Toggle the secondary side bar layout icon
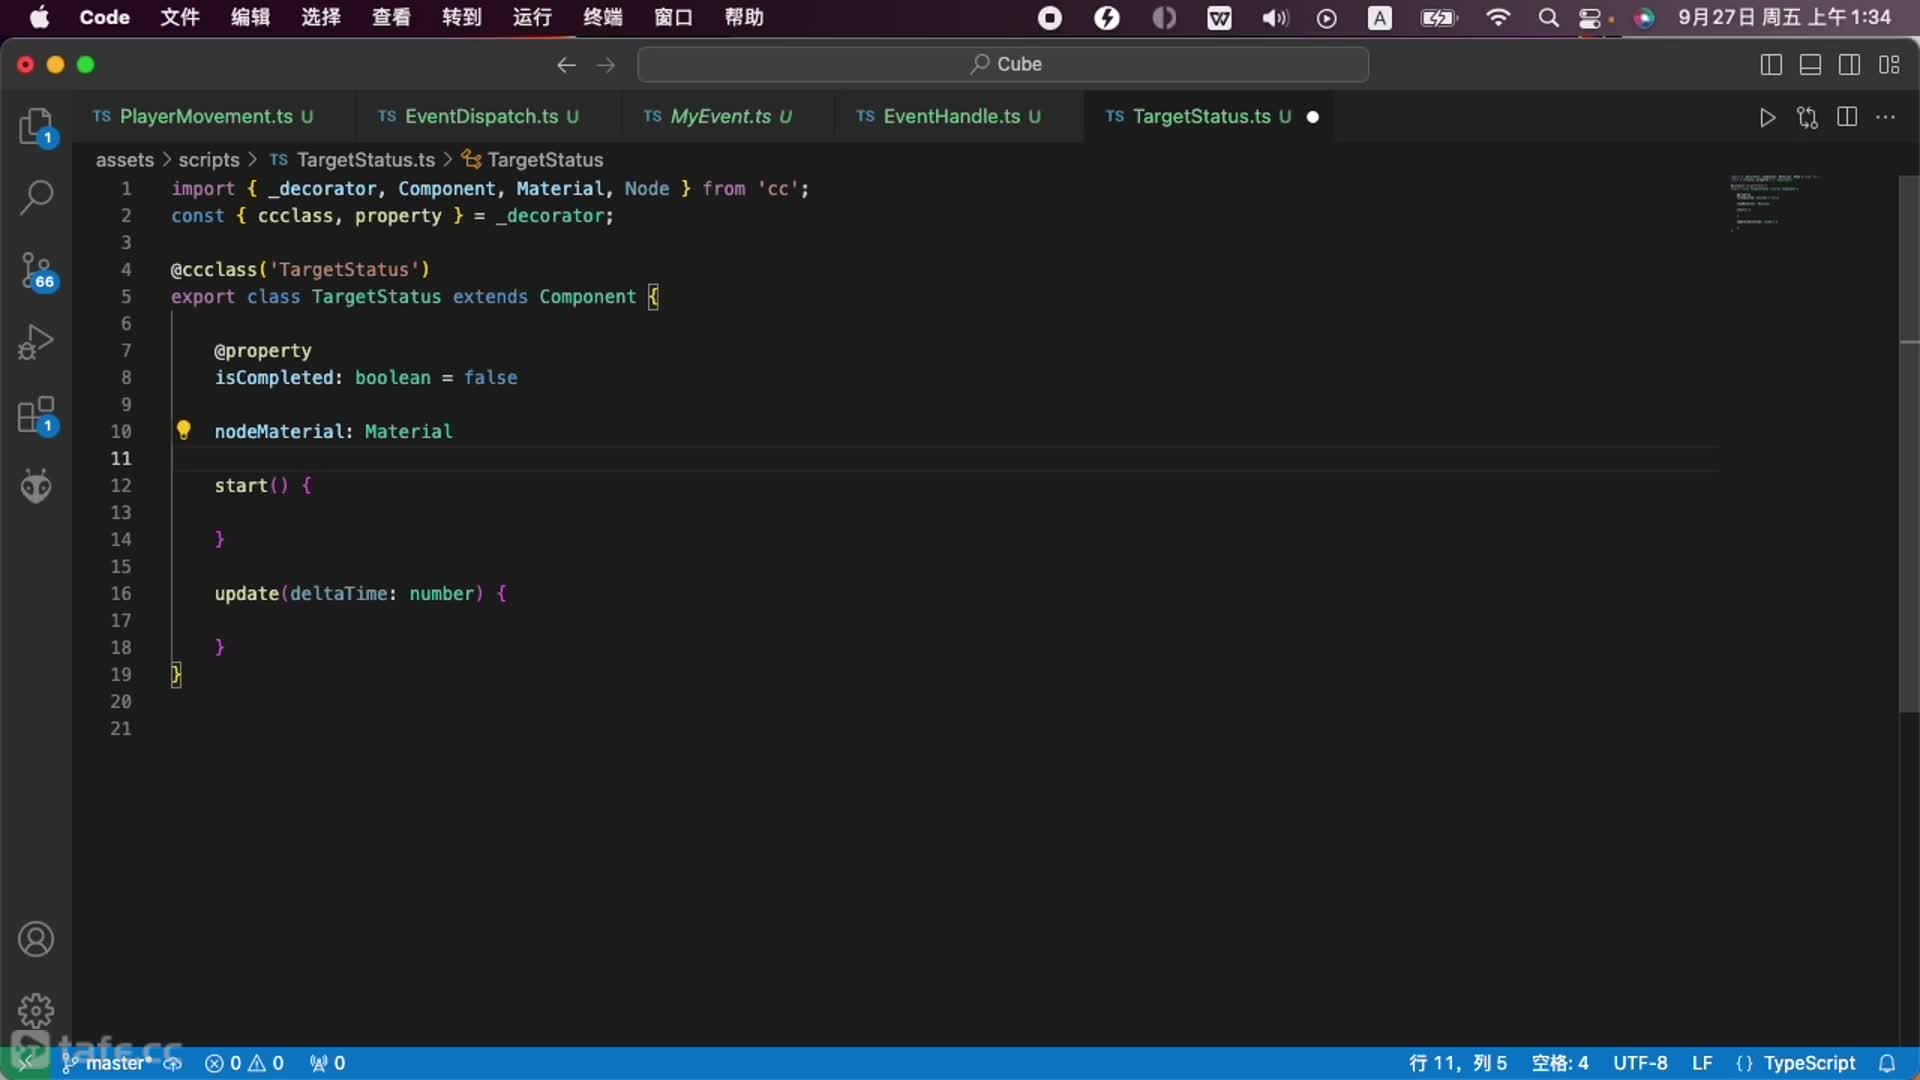Screen dimensions: 1920x1080 (1850, 65)
